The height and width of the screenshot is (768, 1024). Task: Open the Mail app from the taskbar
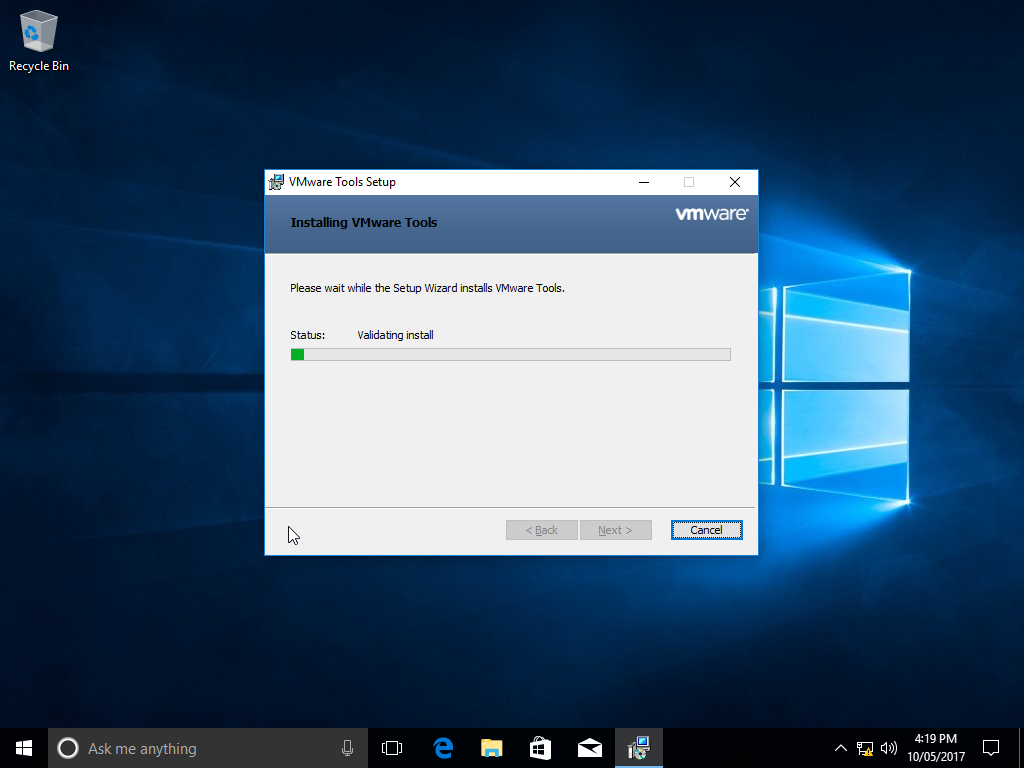589,748
